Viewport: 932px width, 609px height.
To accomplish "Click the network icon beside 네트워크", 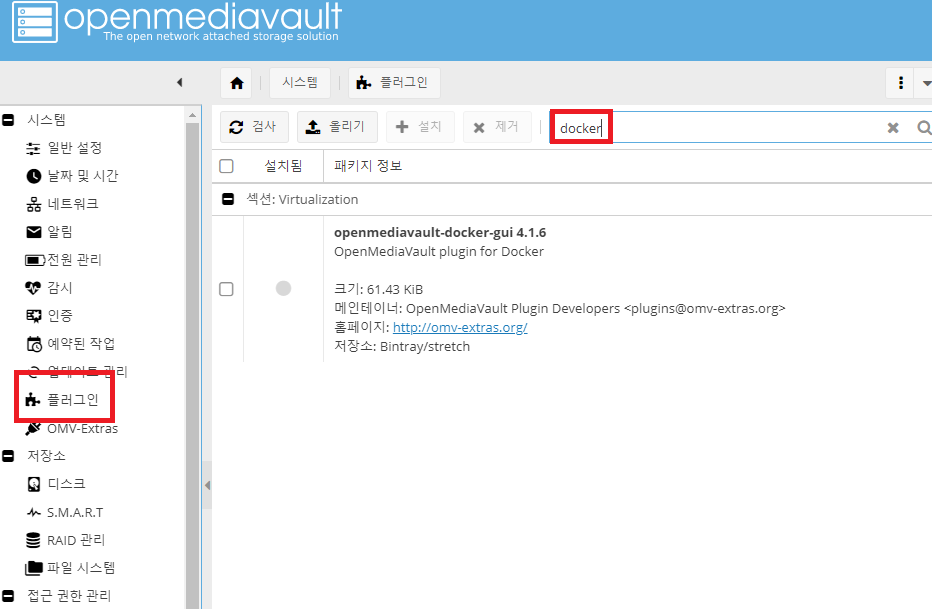I will [34, 204].
